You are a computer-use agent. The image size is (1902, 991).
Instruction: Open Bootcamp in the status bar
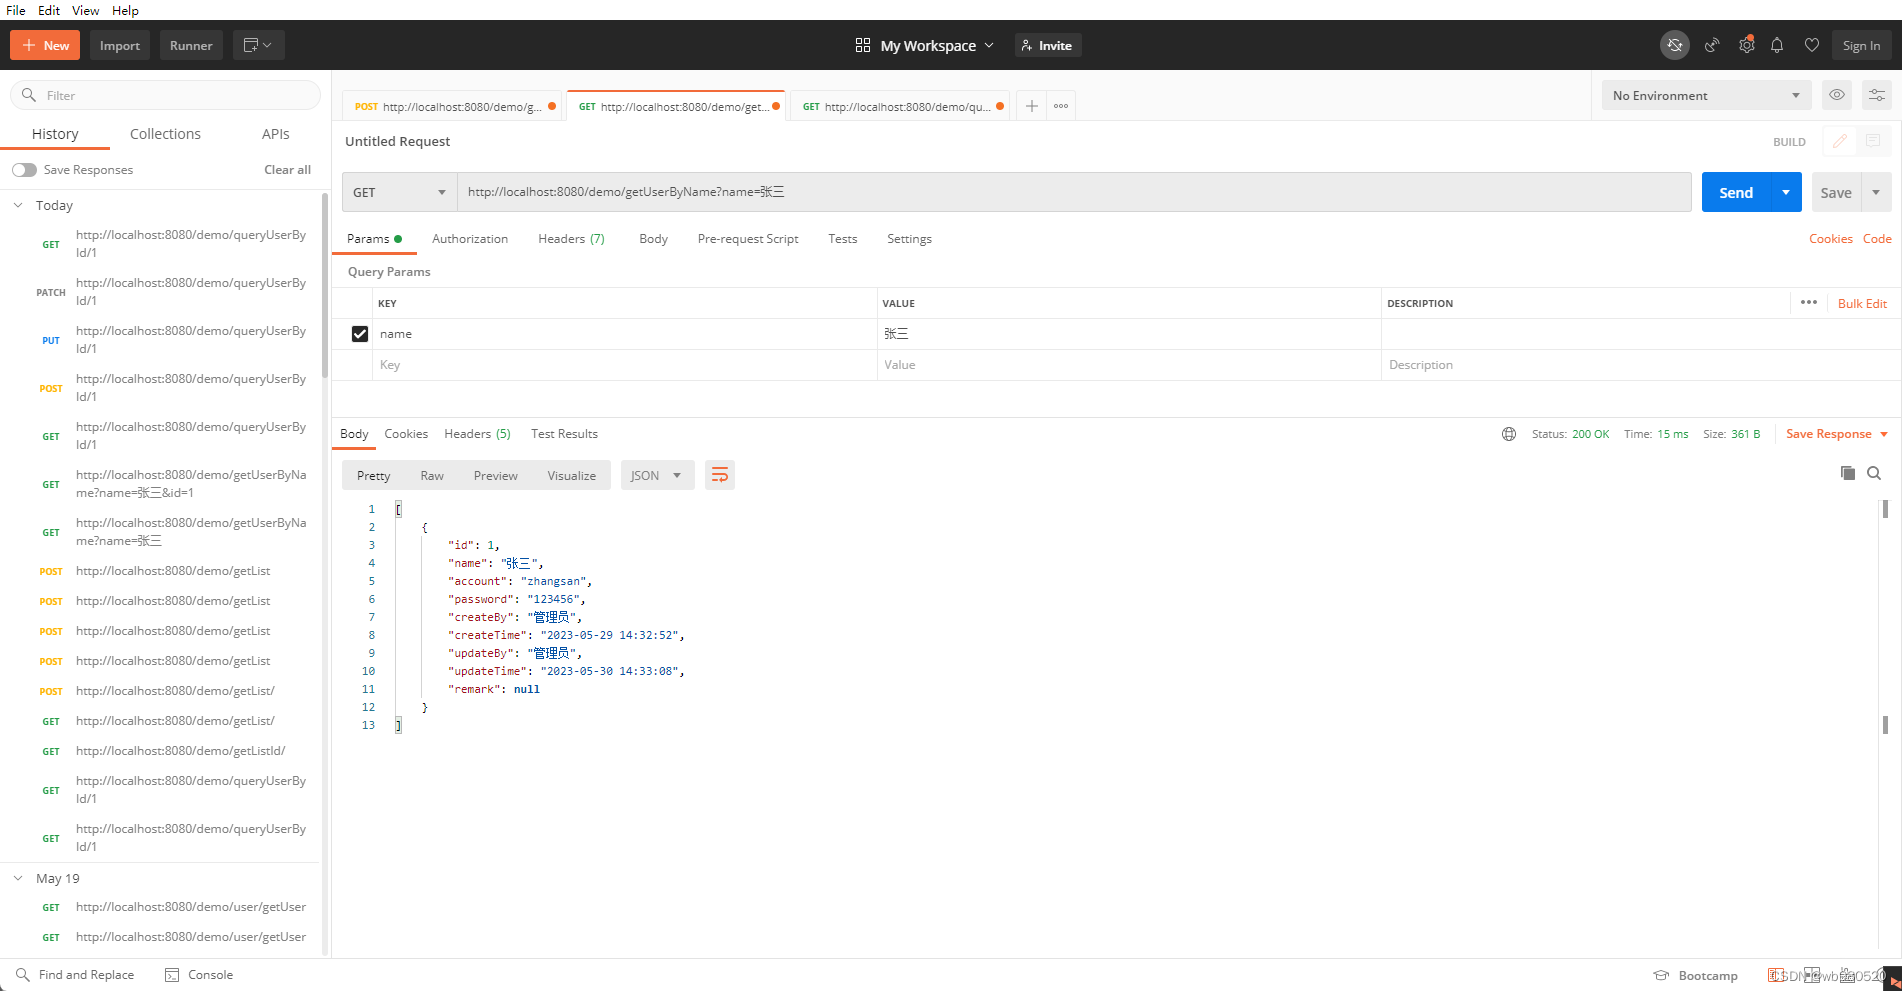pyautogui.click(x=1696, y=976)
